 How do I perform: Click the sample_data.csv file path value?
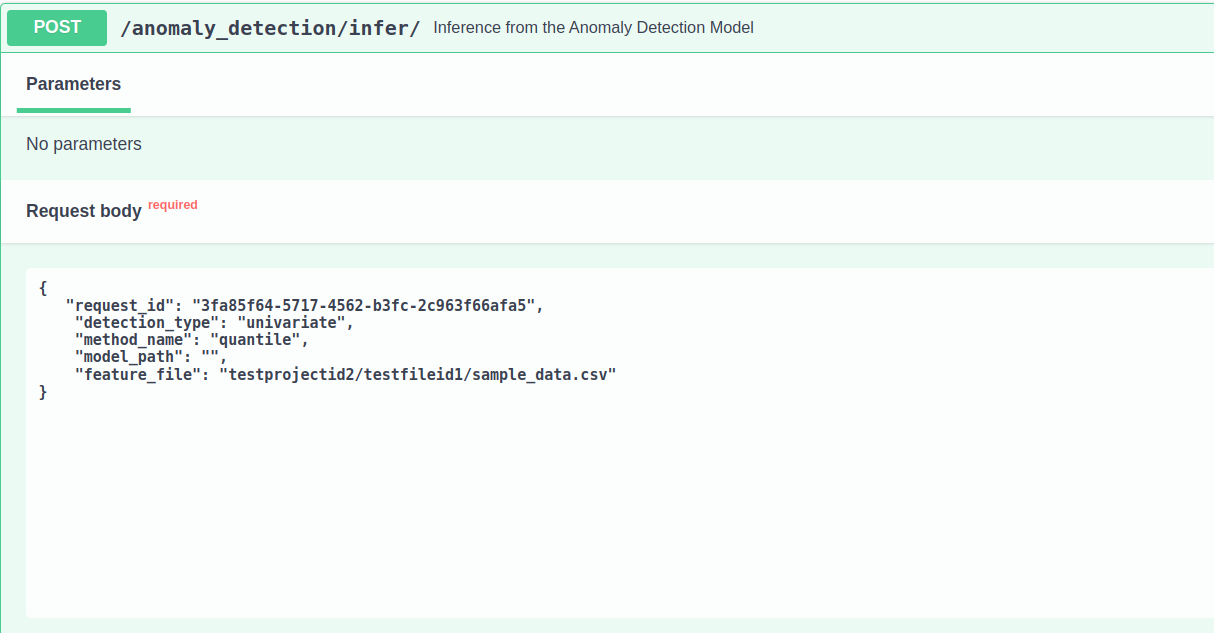pyautogui.click(x=418, y=375)
